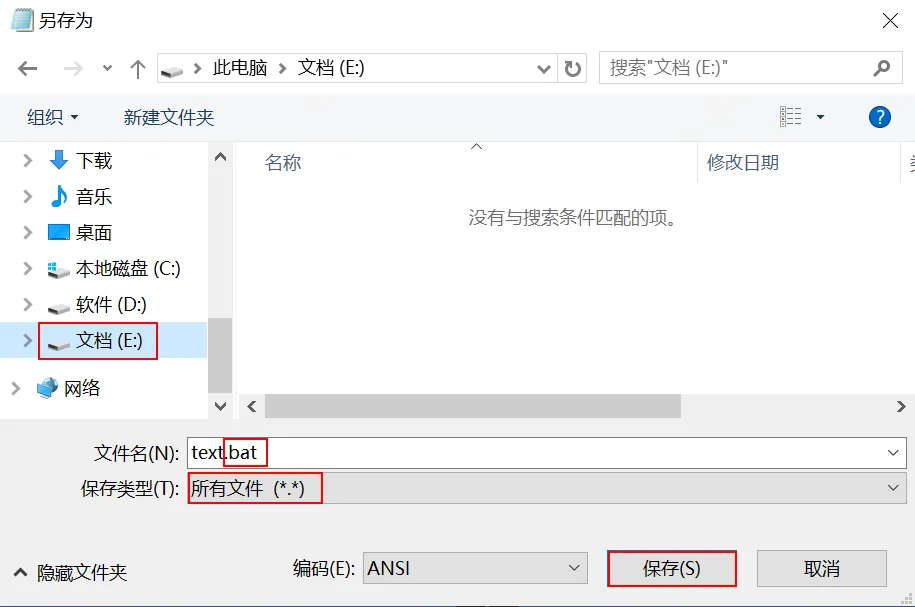
Task: Go back with the left arrow icon
Action: coord(27,69)
